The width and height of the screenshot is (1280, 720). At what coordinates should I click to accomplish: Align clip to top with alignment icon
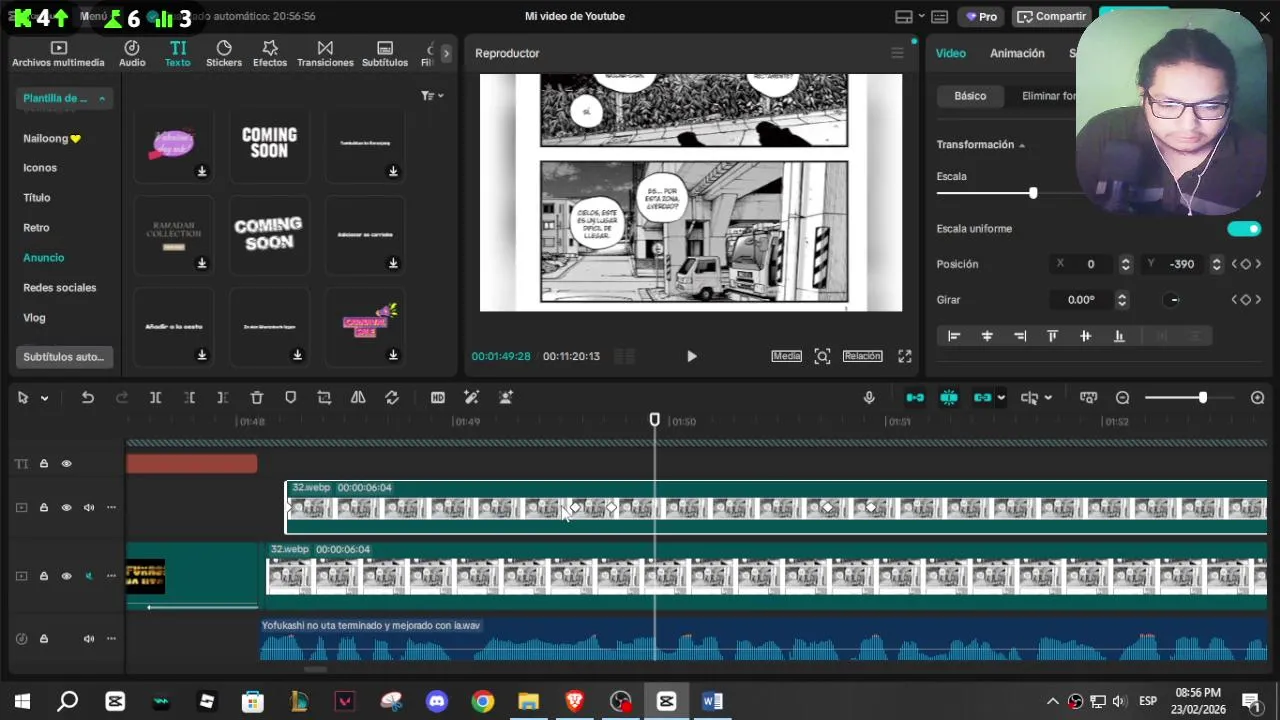(1052, 336)
